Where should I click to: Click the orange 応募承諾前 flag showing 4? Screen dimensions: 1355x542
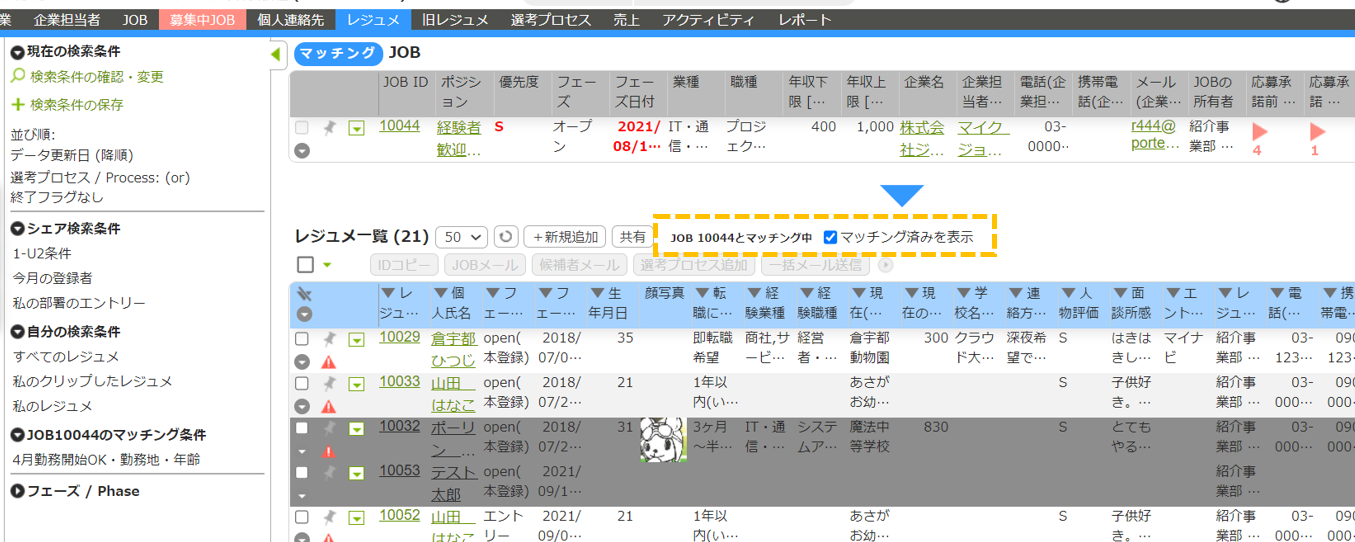[x=1259, y=132]
